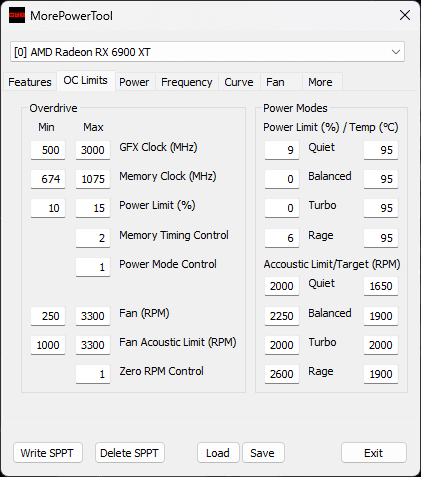Image resolution: width=421 pixels, height=477 pixels.
Task: Edit the Quiet acoustic target field (1650)
Action: 381,286
